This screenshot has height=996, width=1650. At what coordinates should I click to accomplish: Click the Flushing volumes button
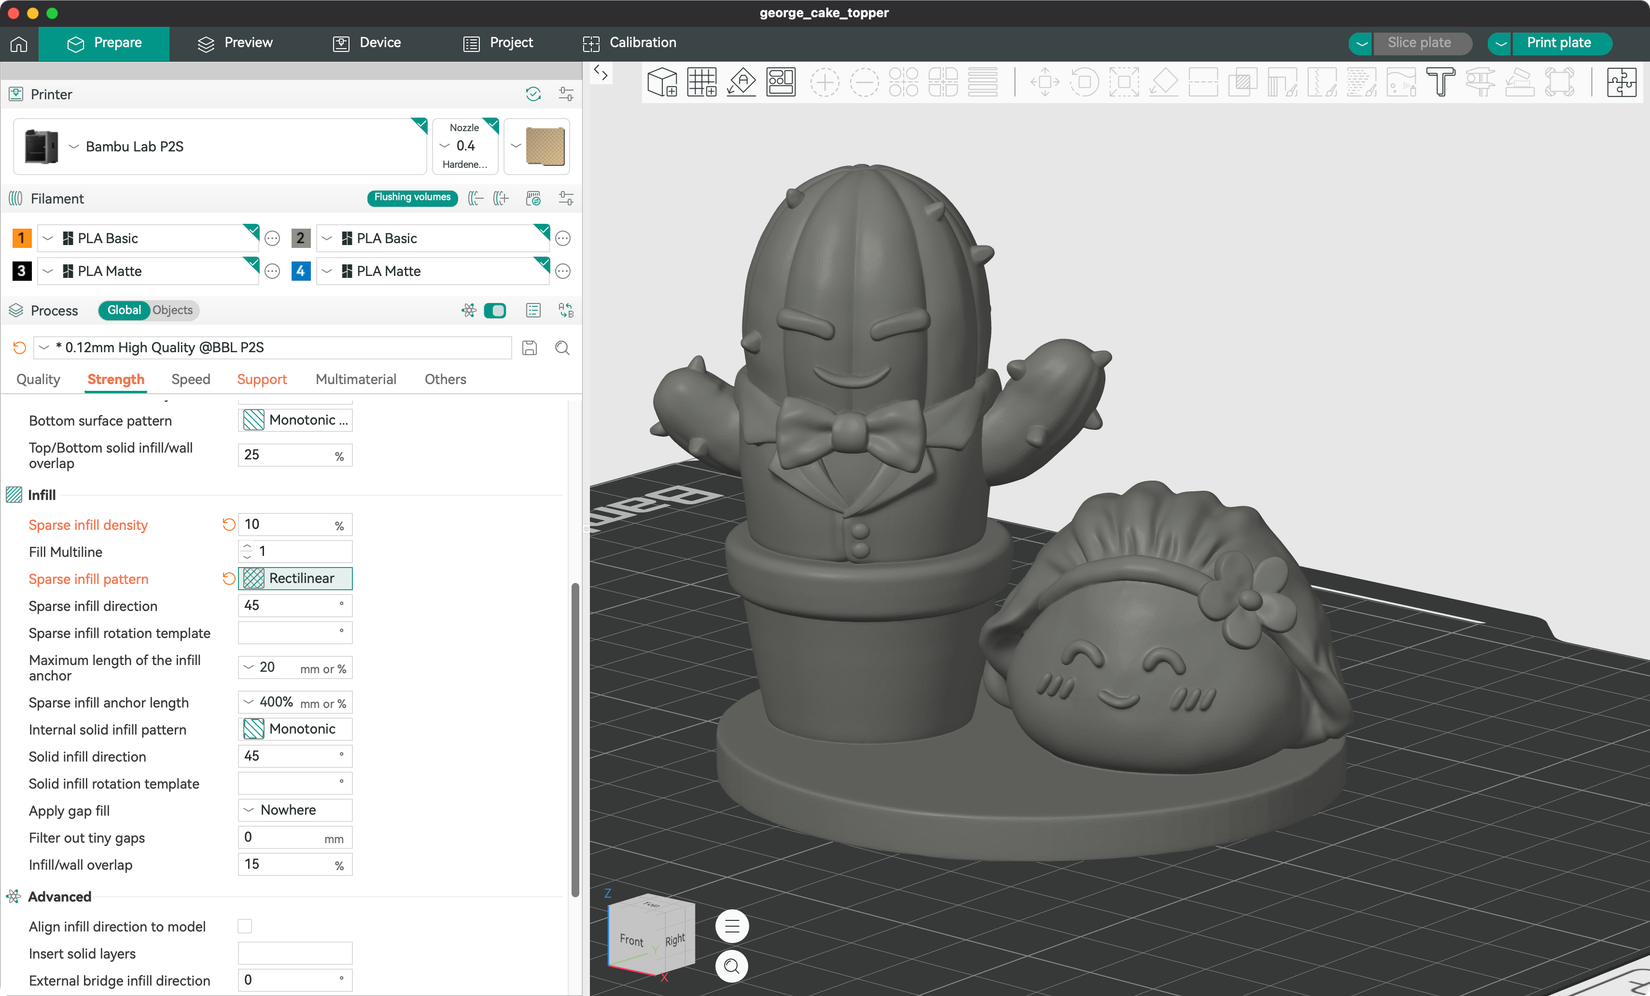point(412,198)
